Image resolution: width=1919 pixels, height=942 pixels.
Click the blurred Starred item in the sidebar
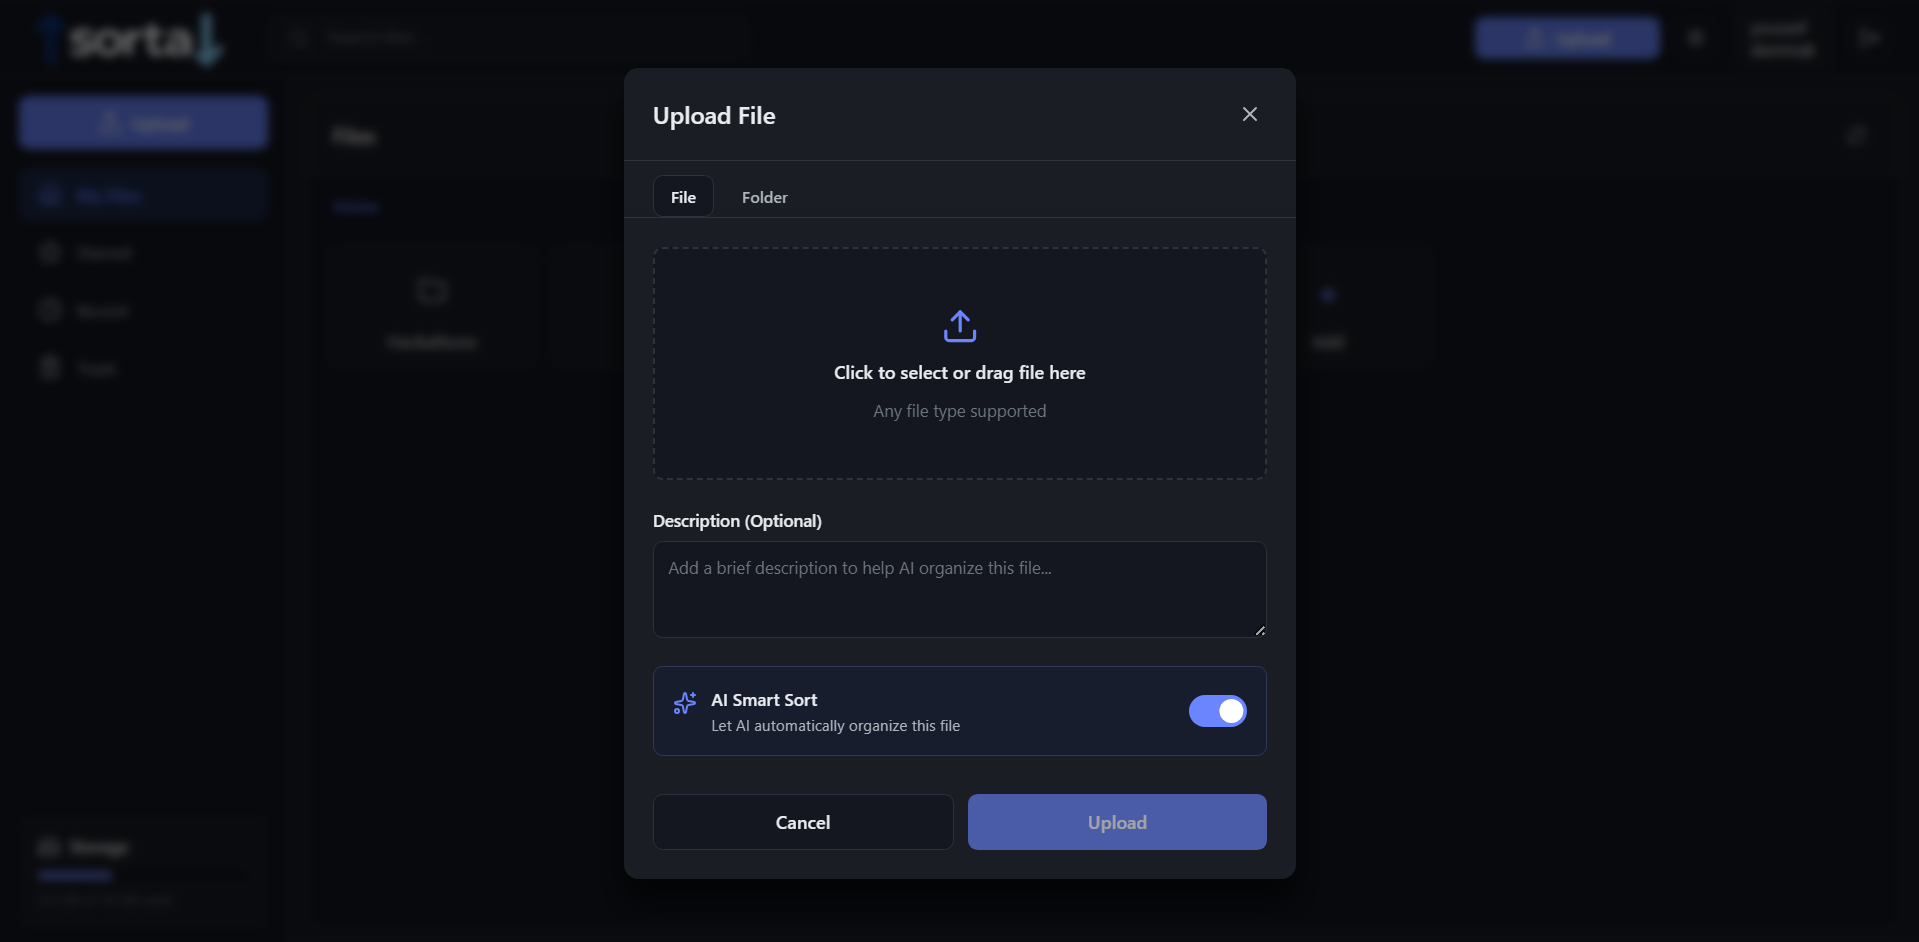(143, 253)
